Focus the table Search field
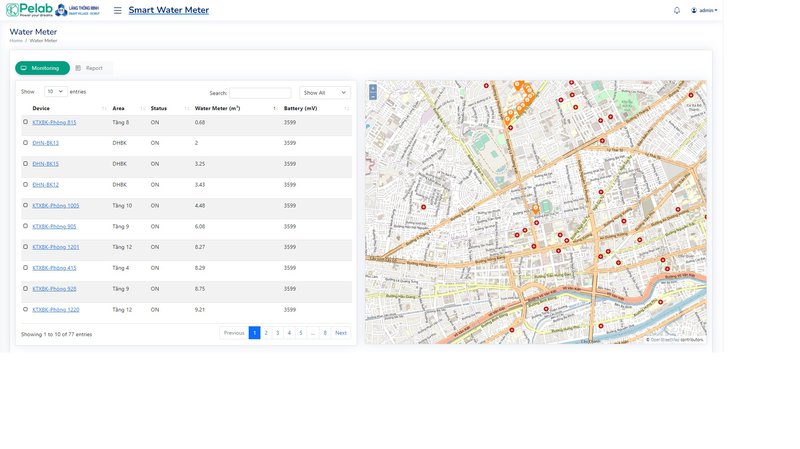Screen dimensions: 800x449 pyautogui.click(x=260, y=93)
